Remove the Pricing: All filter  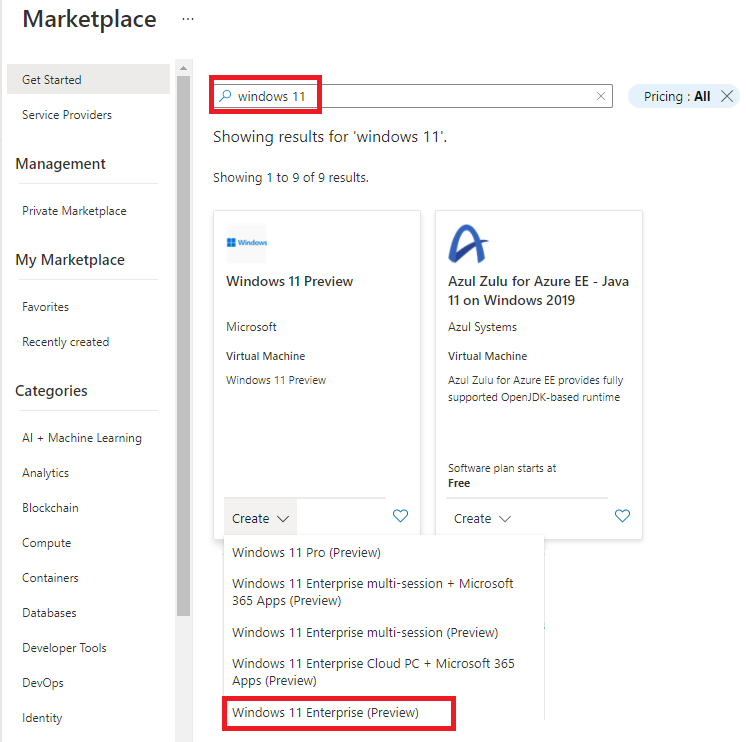tap(727, 96)
